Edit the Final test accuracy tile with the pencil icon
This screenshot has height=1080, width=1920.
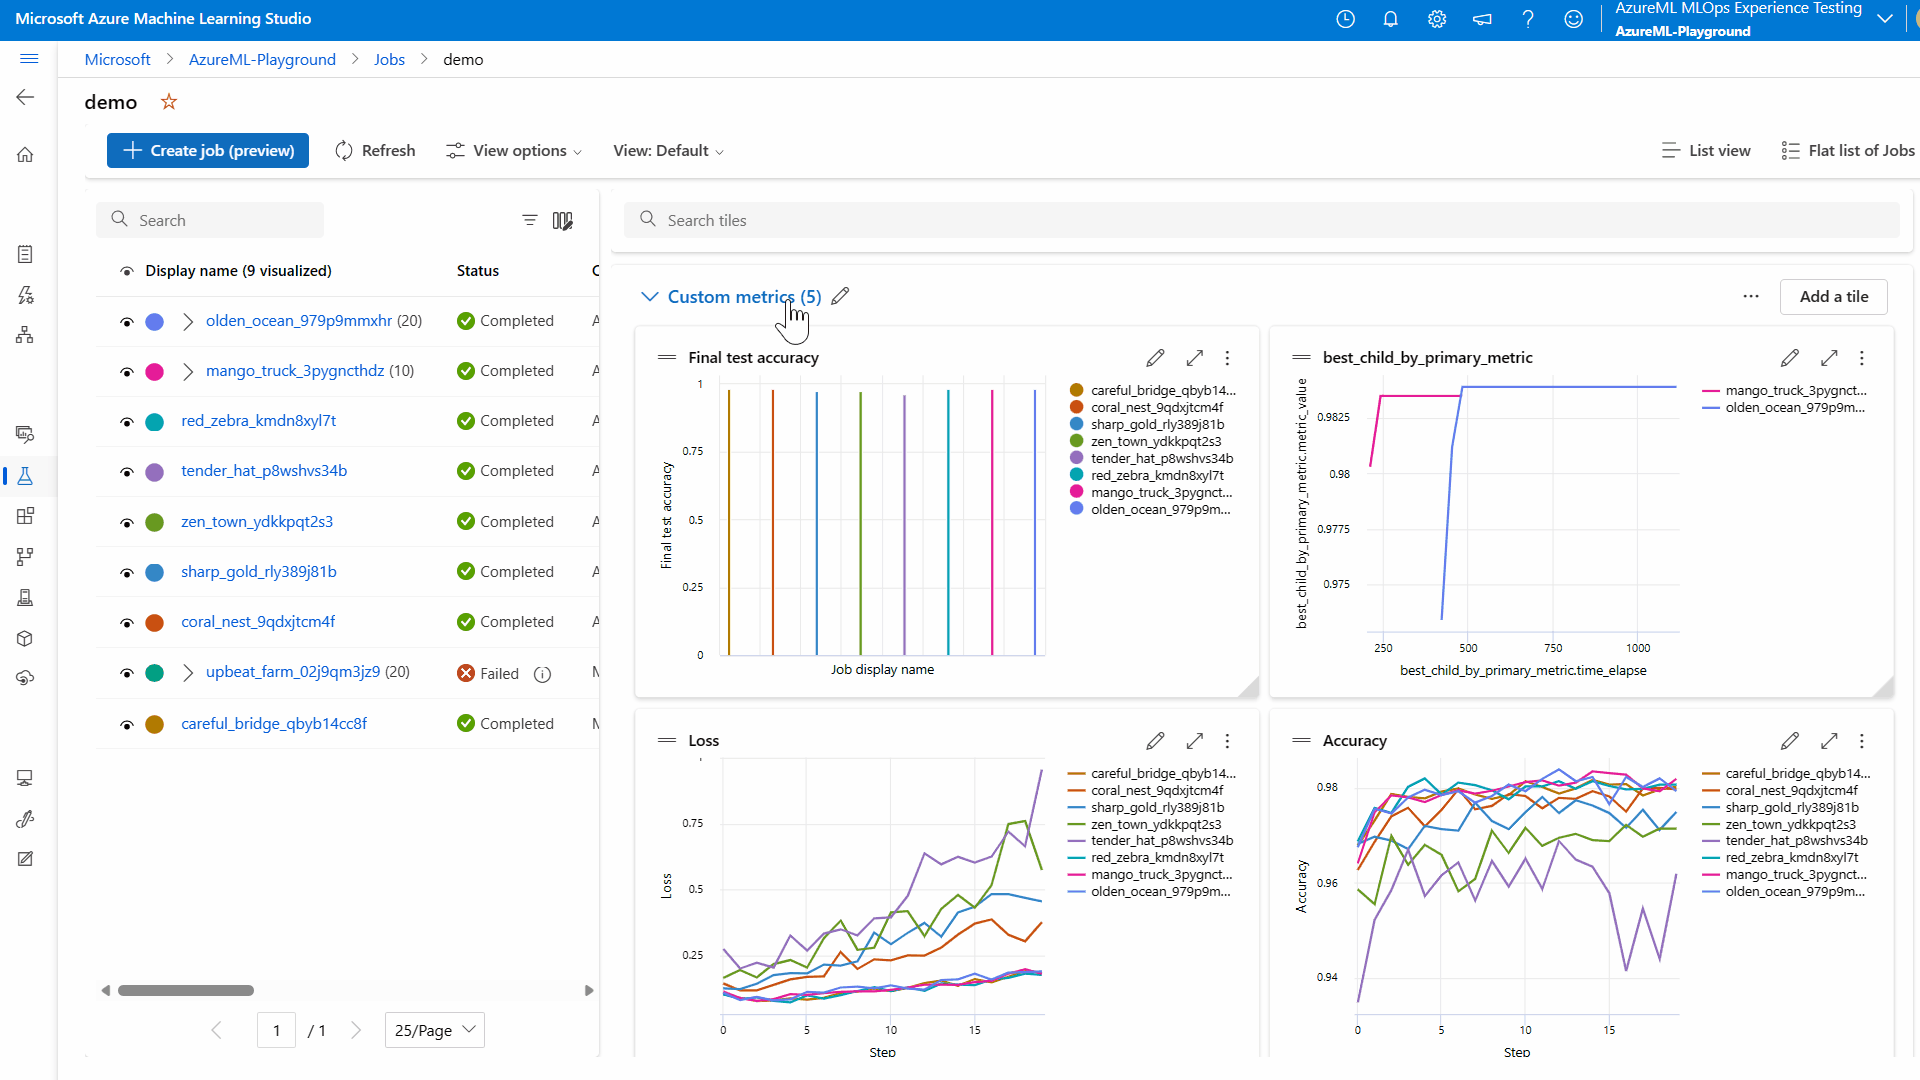click(1155, 358)
